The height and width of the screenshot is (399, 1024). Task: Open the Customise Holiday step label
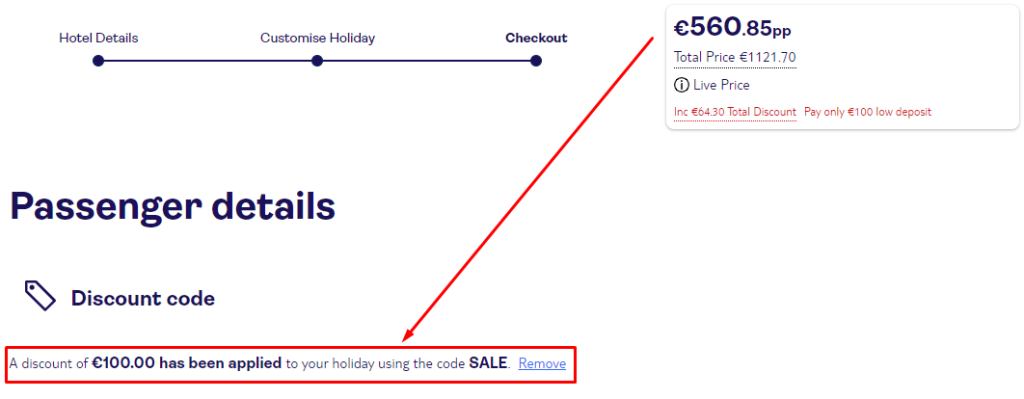coord(317,38)
